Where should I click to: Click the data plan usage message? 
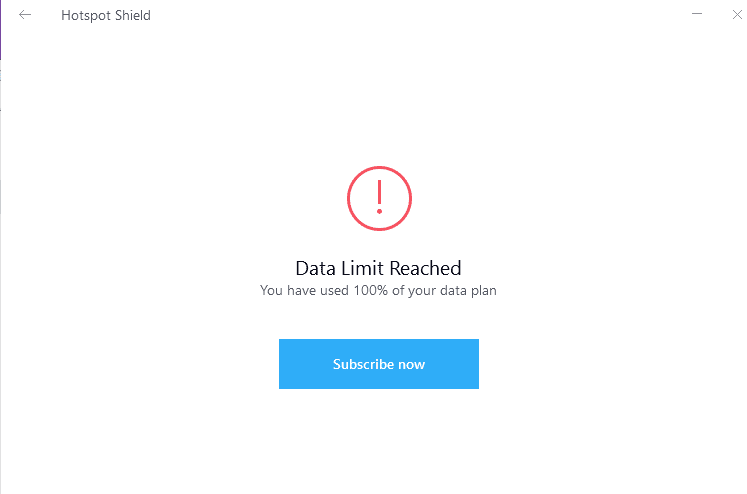[x=378, y=291]
